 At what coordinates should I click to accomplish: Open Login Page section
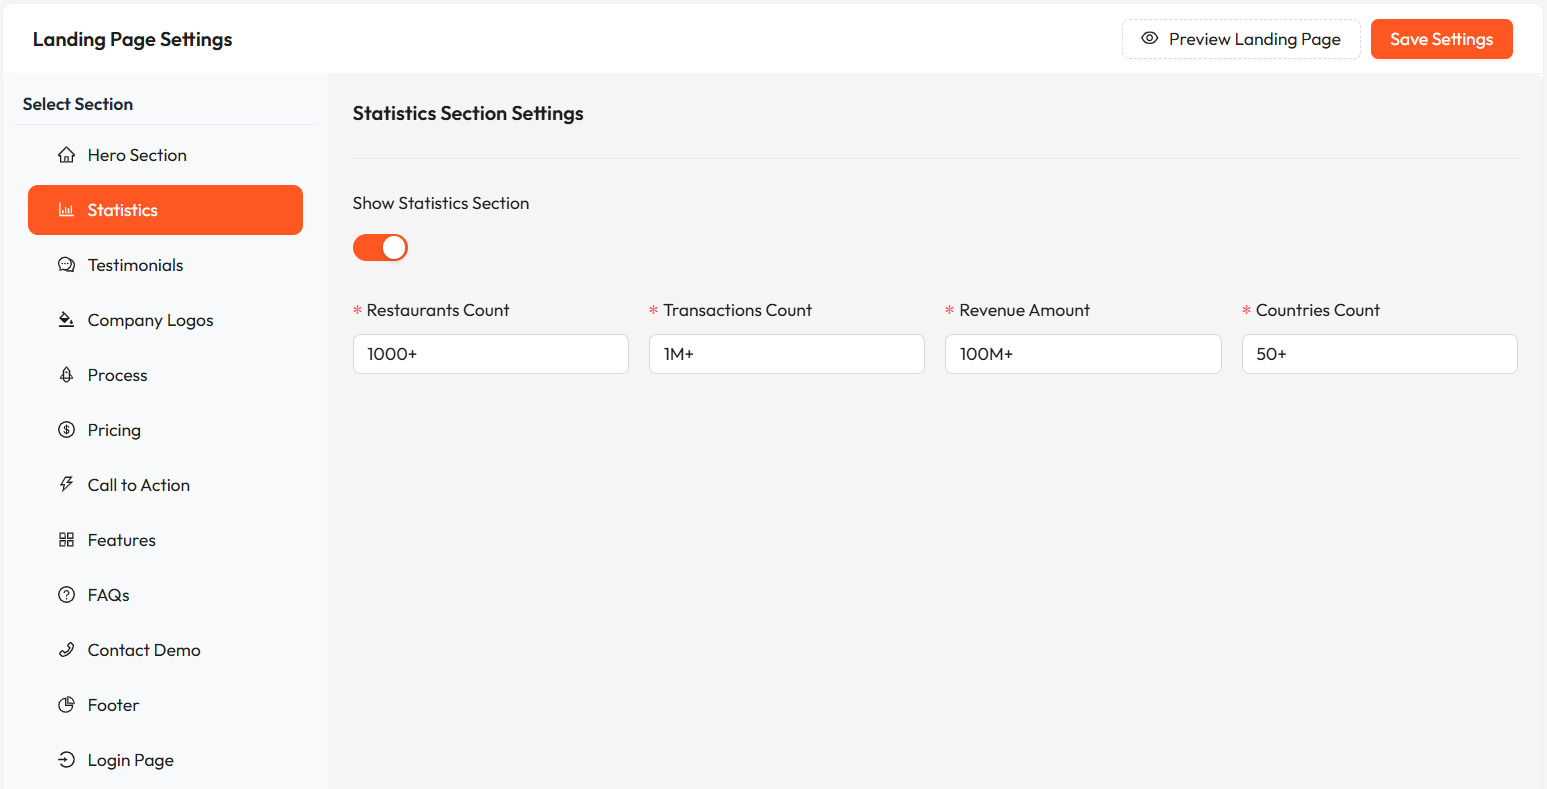point(165,760)
